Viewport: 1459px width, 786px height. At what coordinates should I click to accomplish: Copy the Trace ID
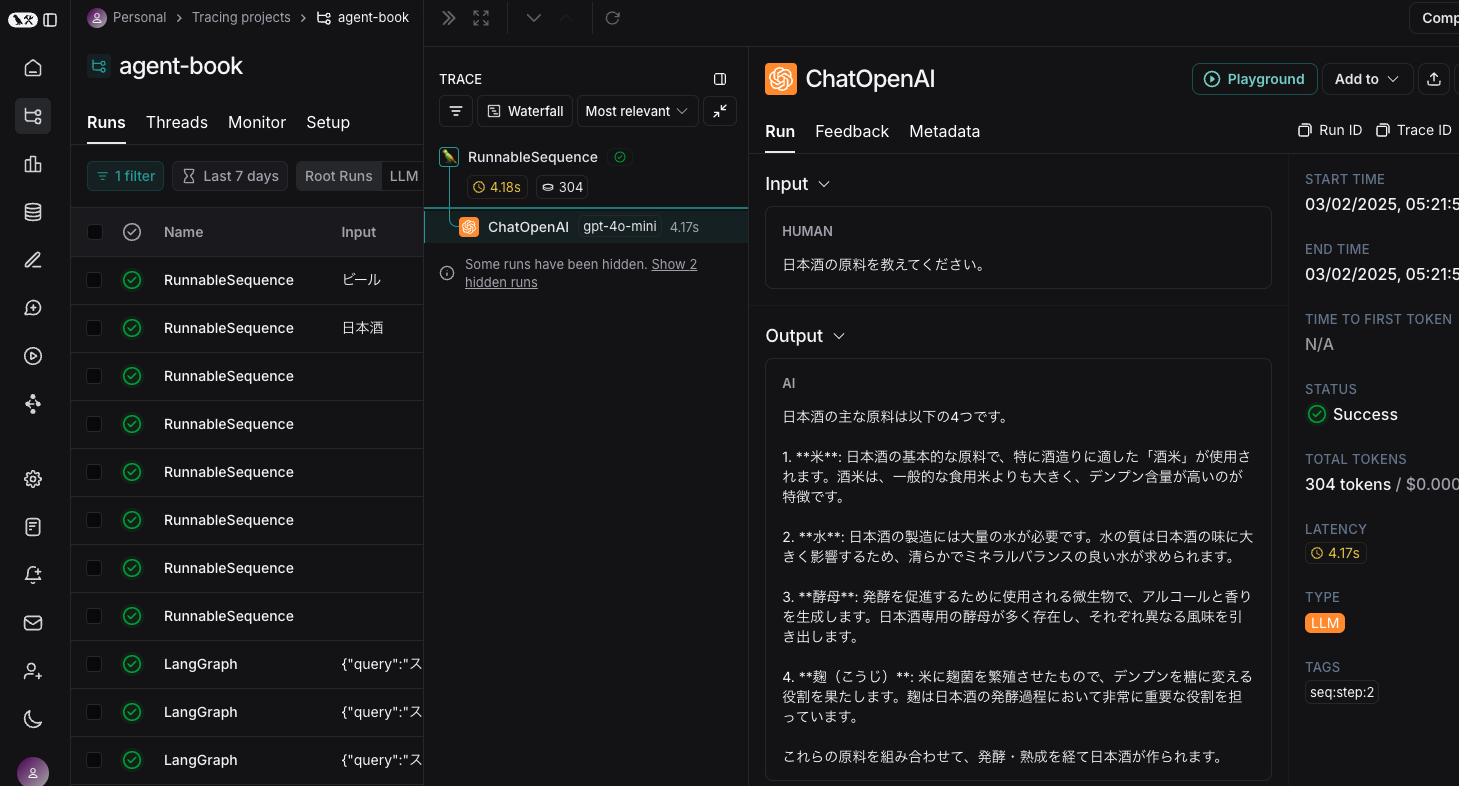[x=1414, y=130]
